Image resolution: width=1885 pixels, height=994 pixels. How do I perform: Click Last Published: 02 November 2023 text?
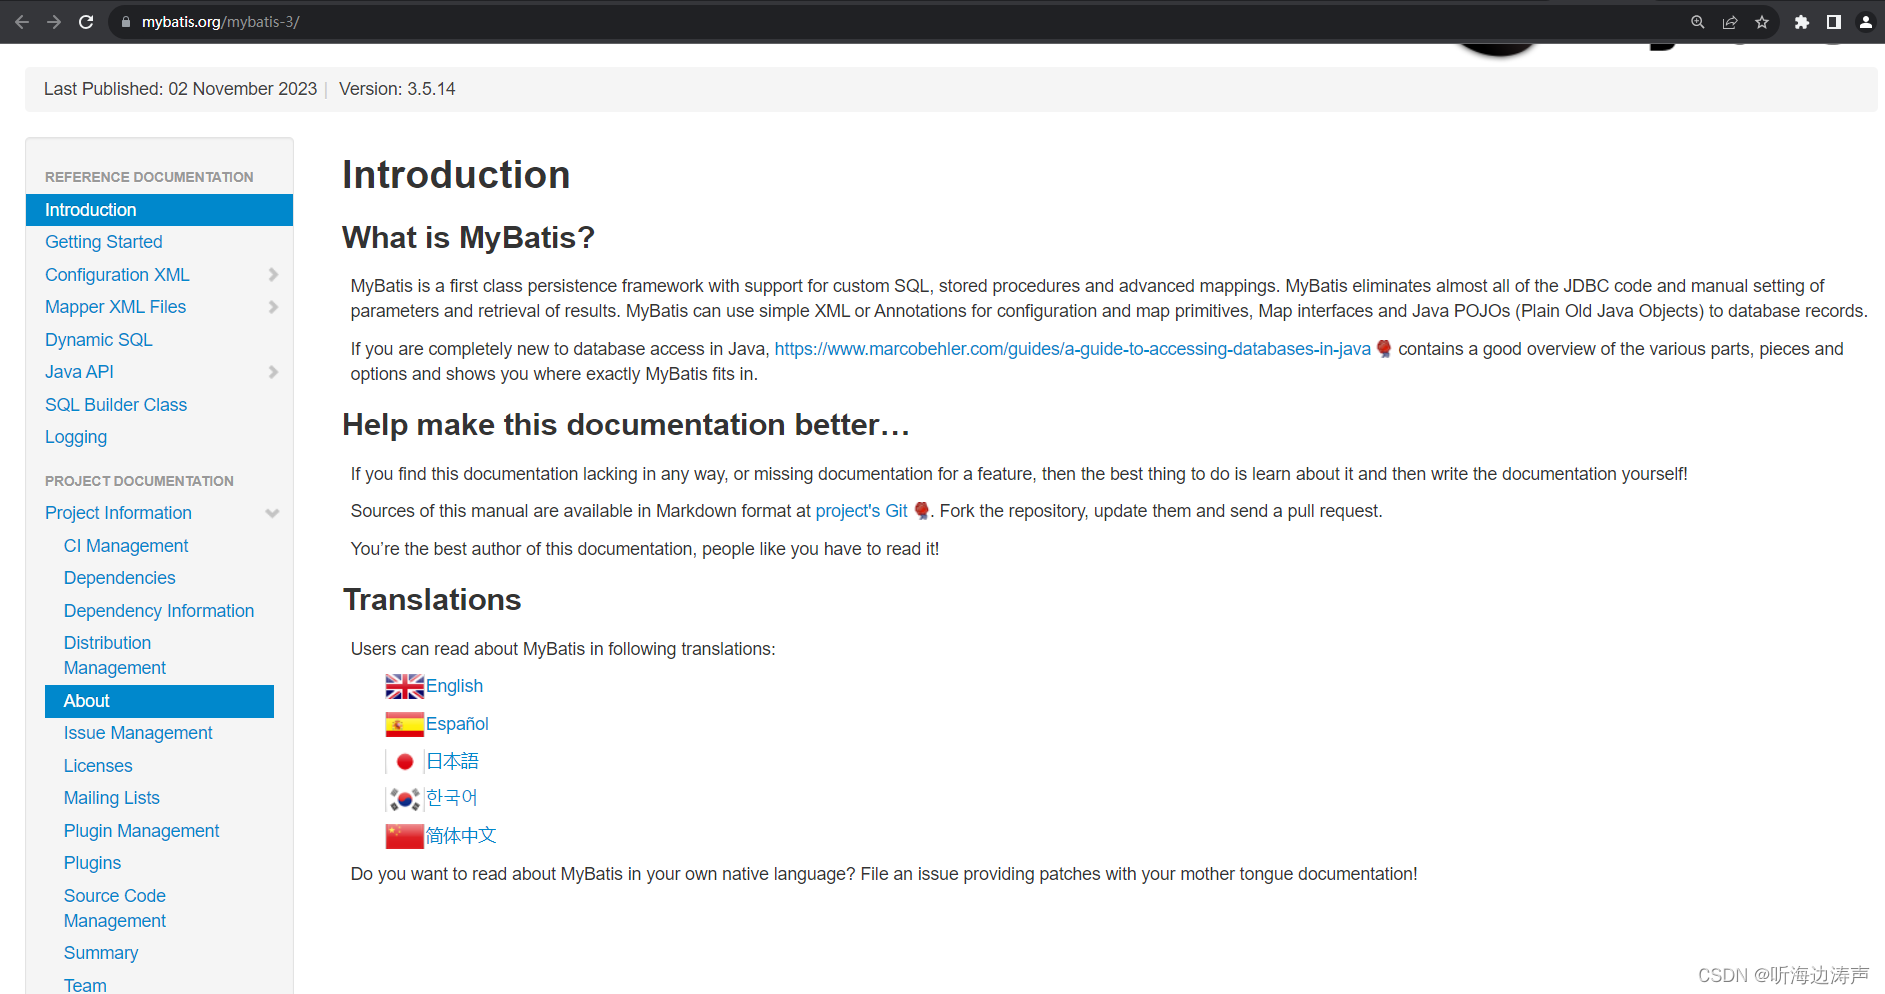coord(180,89)
